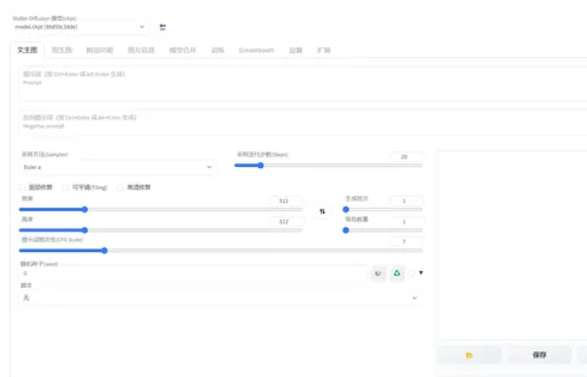Image resolution: width=587 pixels, height=377 pixels.
Task: Enable the 高清修复 hires fix checkbox
Action: tap(120, 187)
